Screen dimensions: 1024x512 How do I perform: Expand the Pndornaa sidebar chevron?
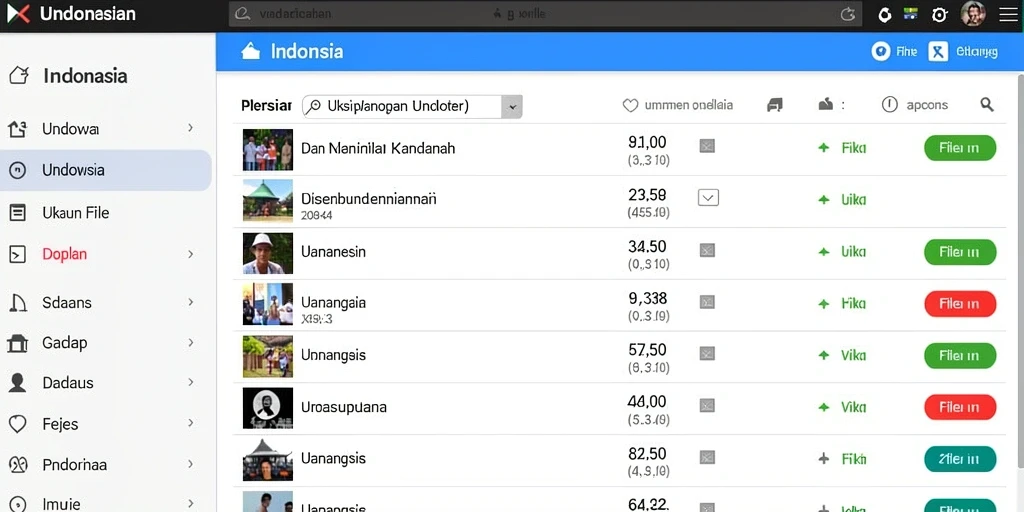[x=191, y=464]
